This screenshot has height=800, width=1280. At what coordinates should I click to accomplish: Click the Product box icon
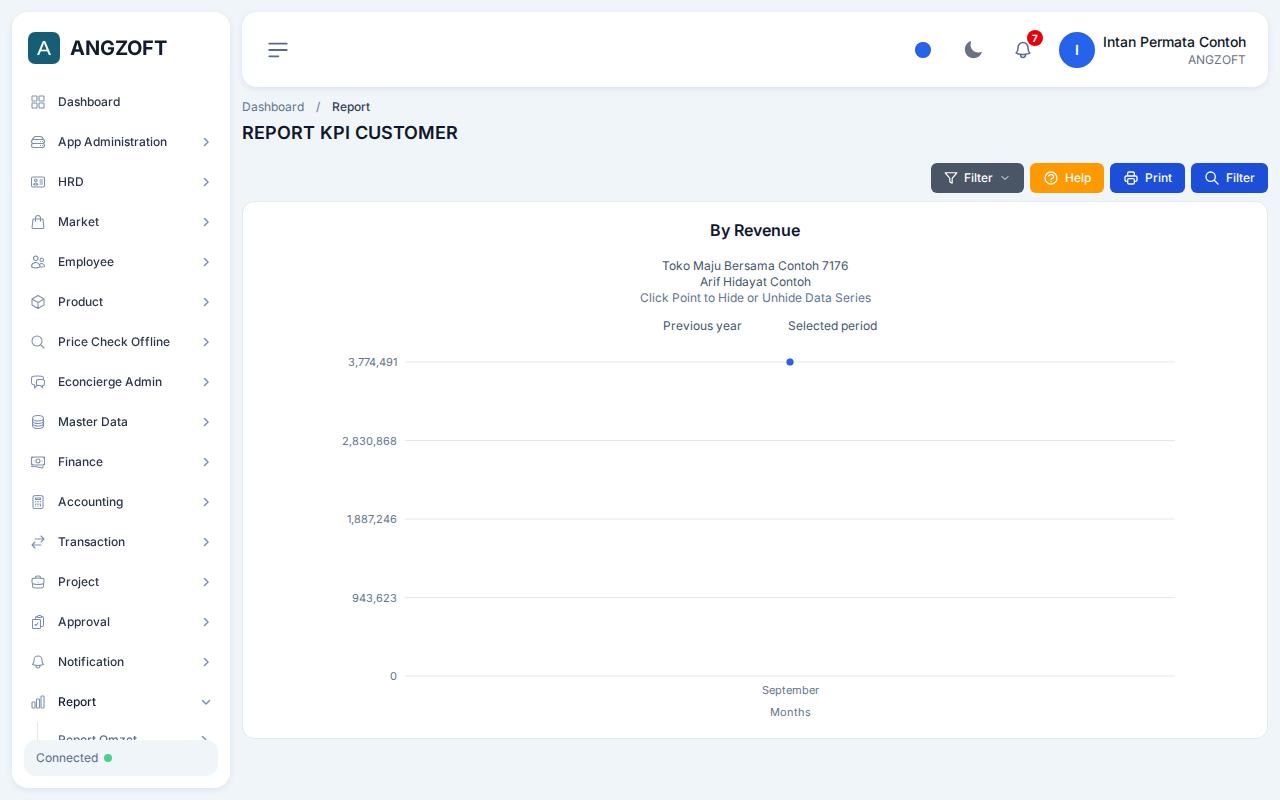[x=38, y=302]
